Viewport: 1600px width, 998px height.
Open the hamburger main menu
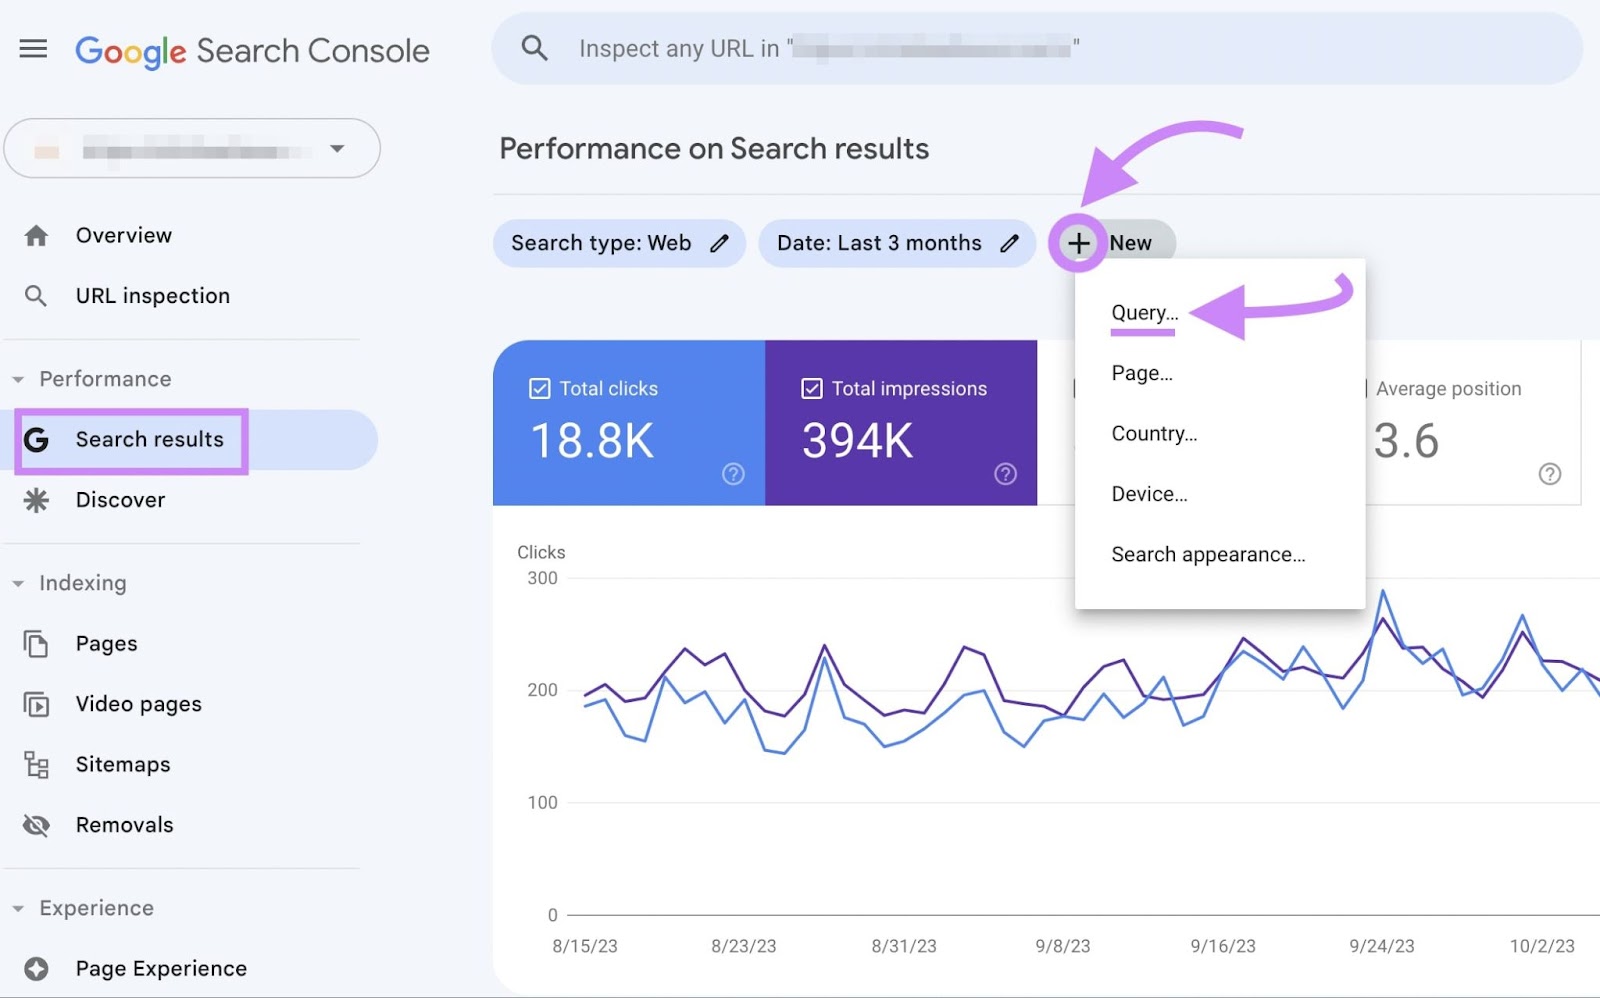point(33,49)
